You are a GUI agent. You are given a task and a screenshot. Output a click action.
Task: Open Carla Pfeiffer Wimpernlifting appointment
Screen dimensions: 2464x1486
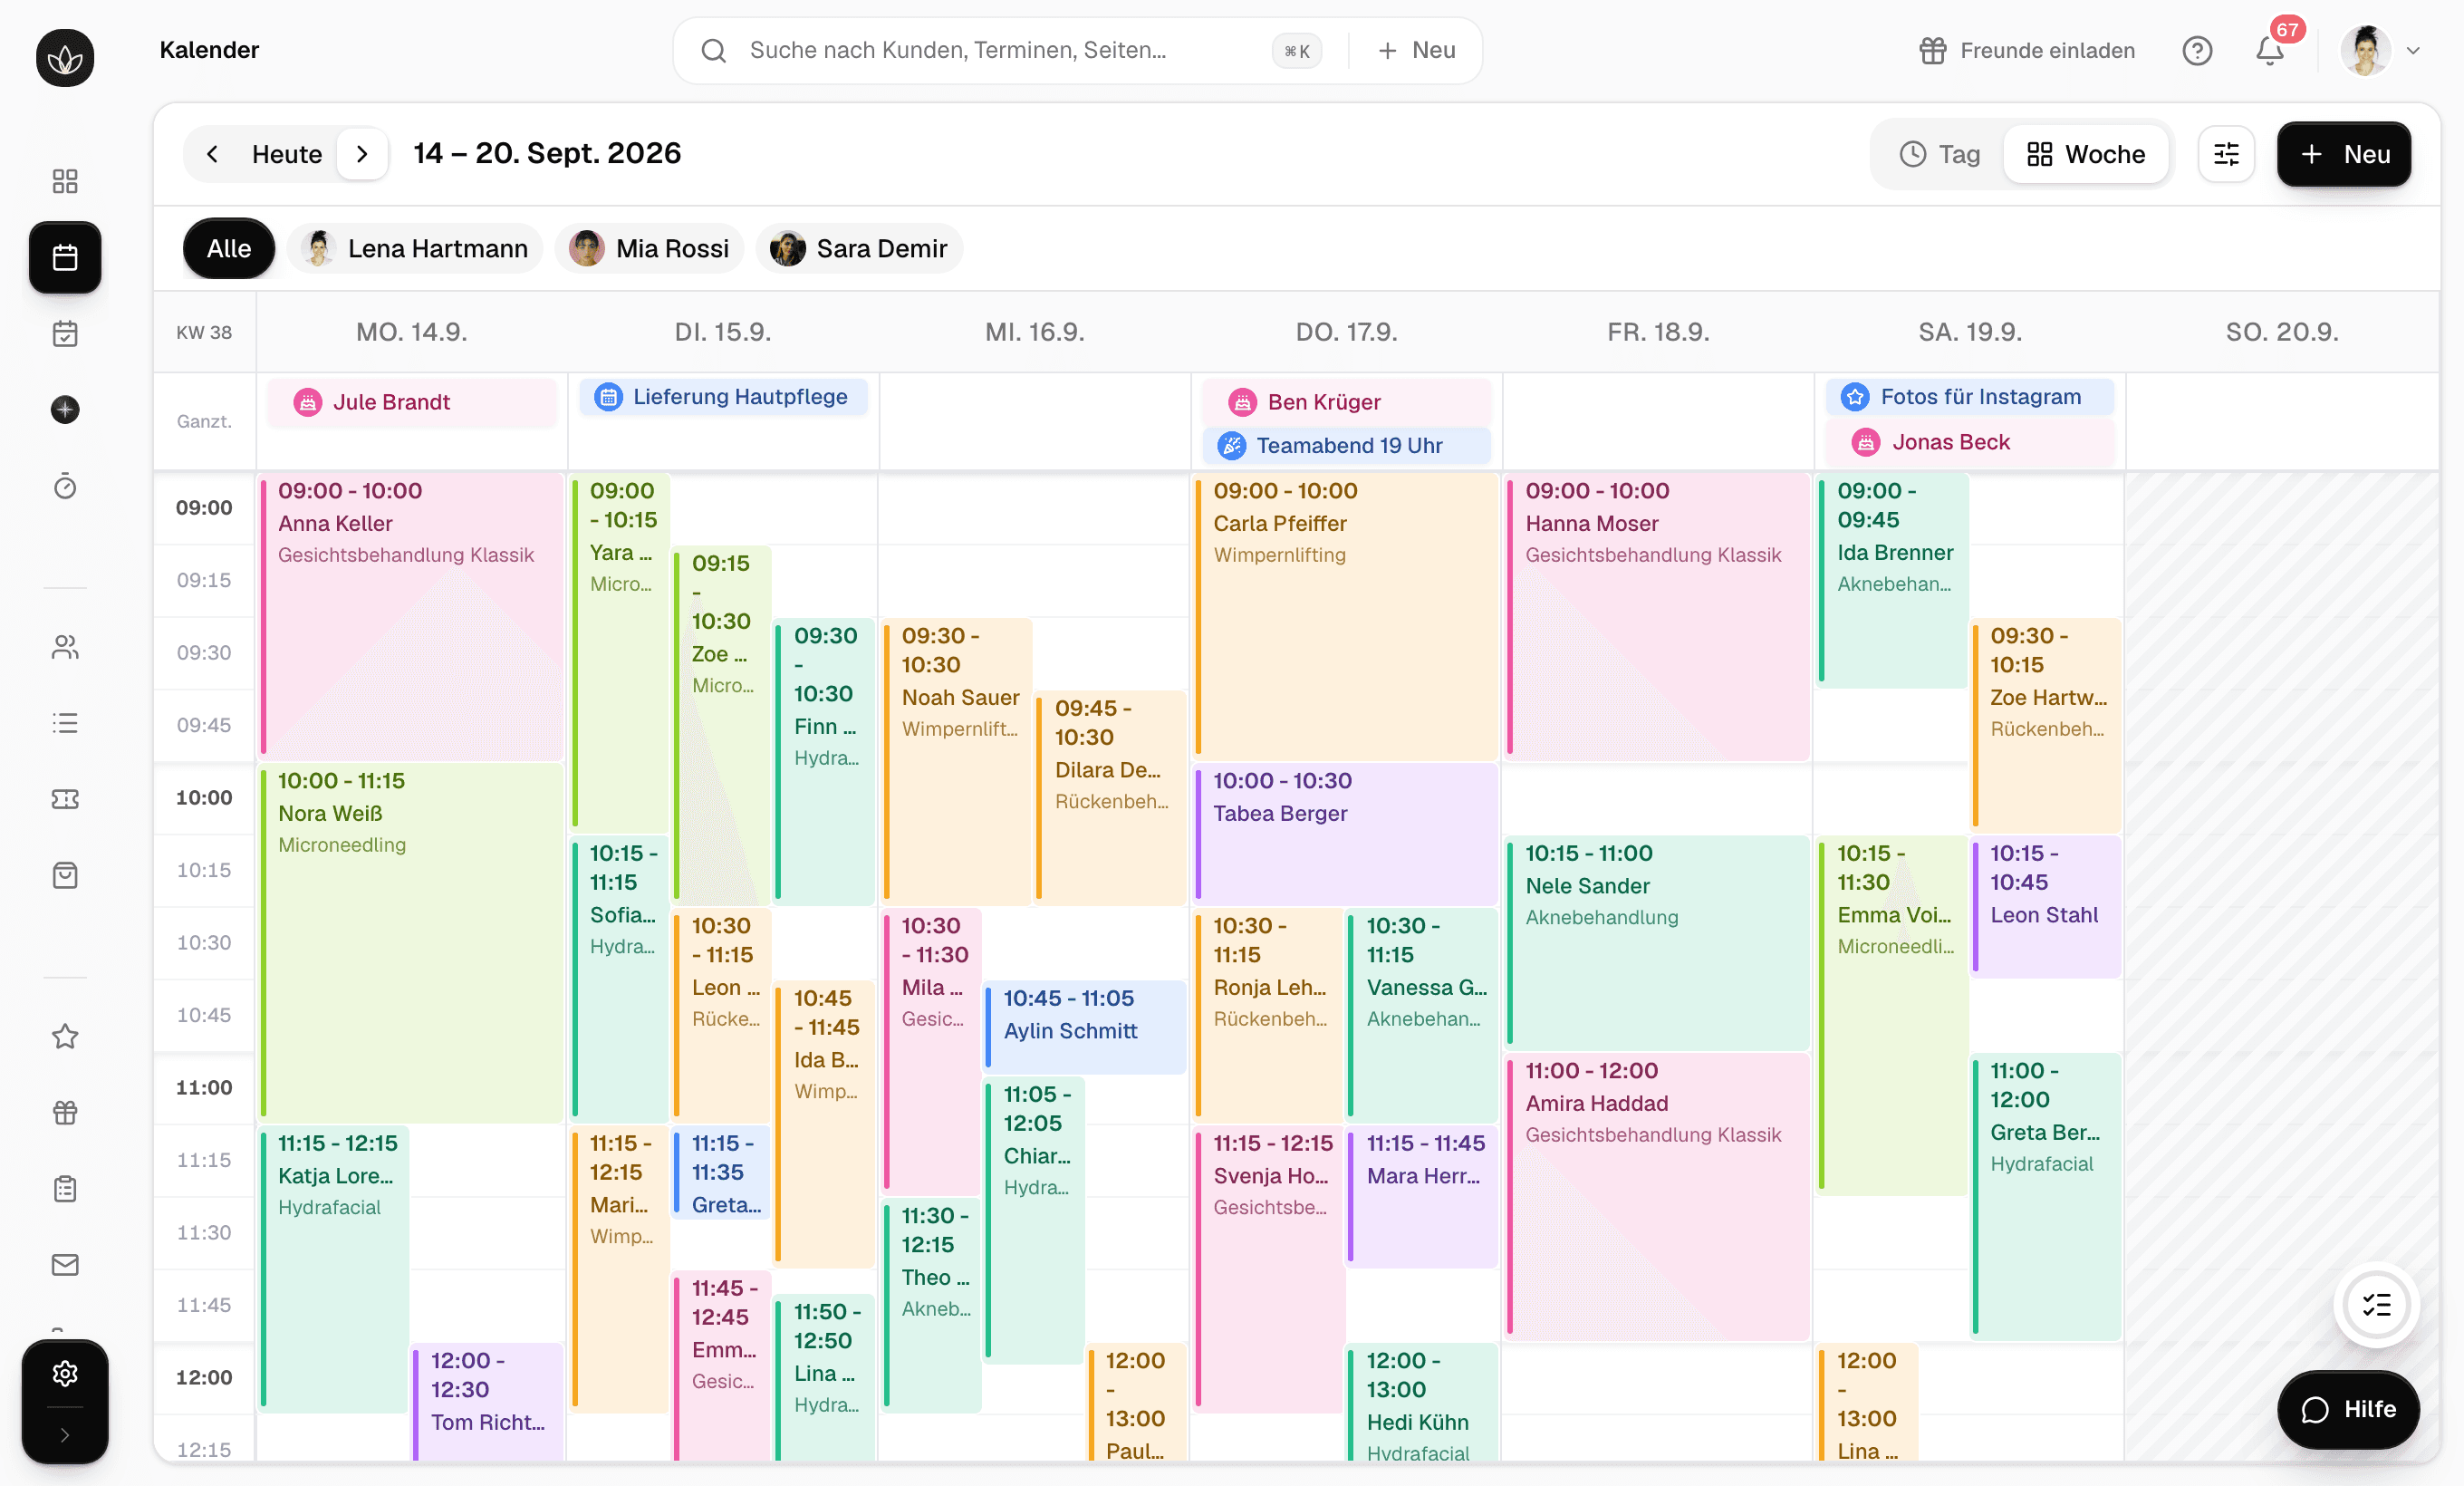point(1346,616)
